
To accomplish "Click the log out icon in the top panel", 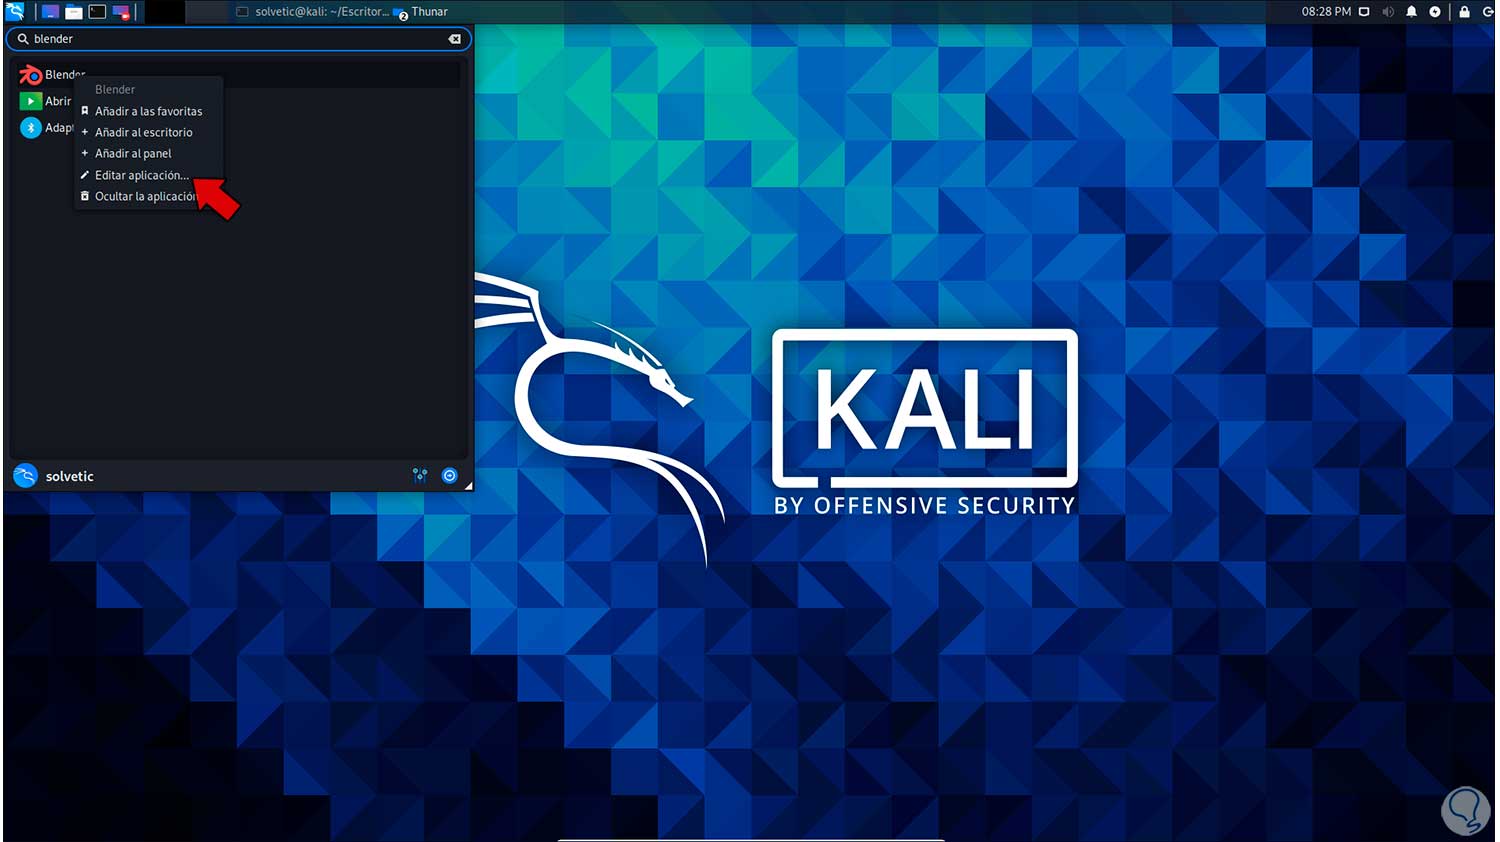I will pos(1488,12).
